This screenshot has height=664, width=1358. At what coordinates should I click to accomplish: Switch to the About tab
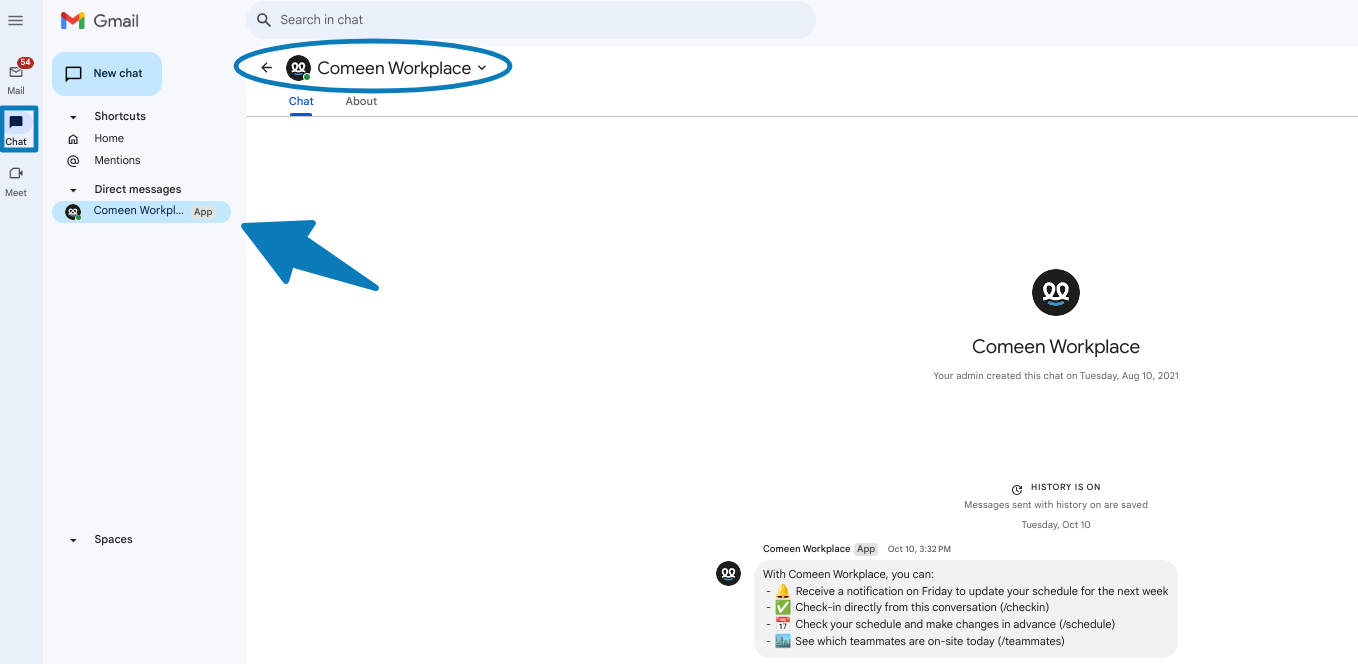click(x=361, y=101)
